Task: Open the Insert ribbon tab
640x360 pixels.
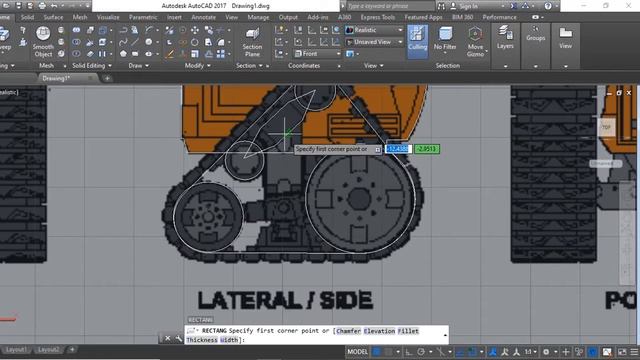Action: click(174, 17)
